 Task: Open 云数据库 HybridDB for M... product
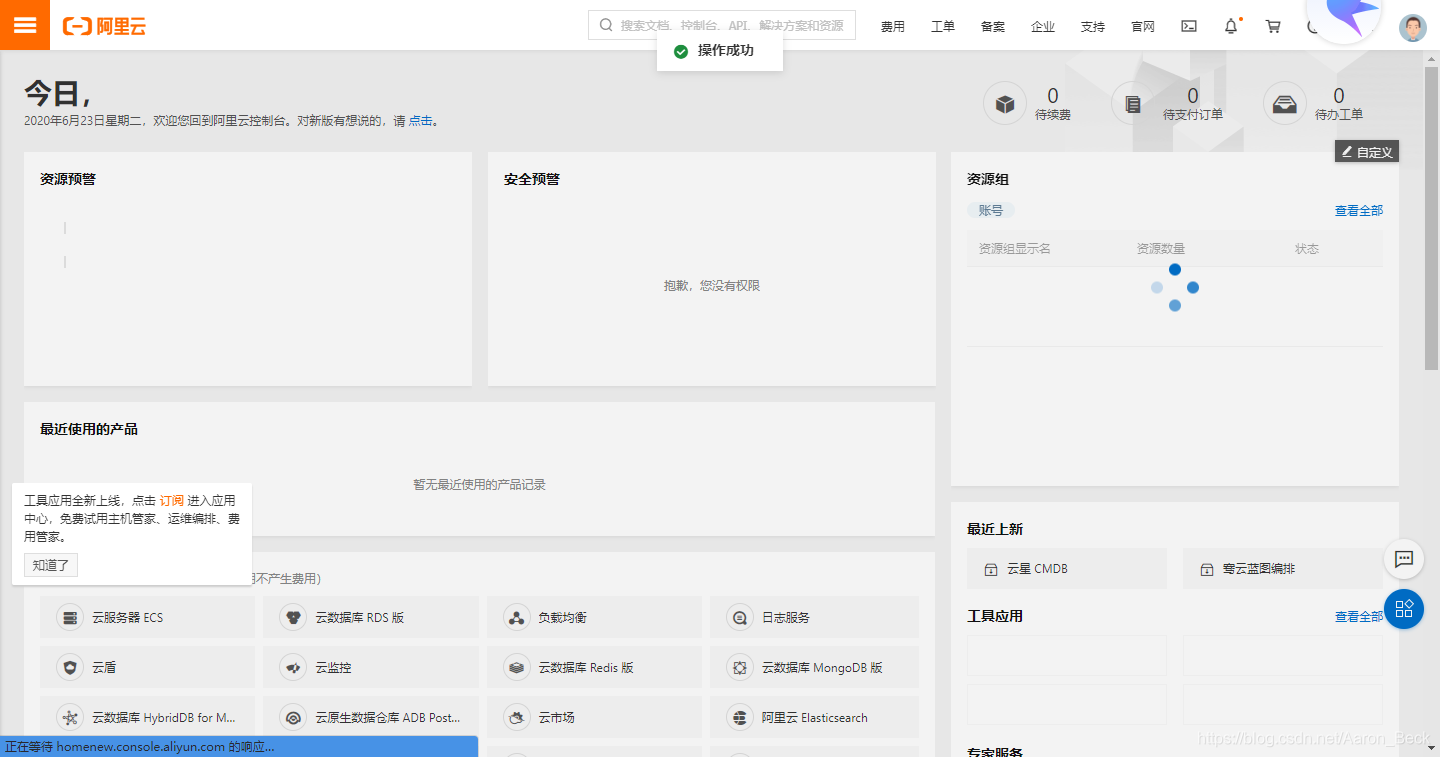pos(148,717)
